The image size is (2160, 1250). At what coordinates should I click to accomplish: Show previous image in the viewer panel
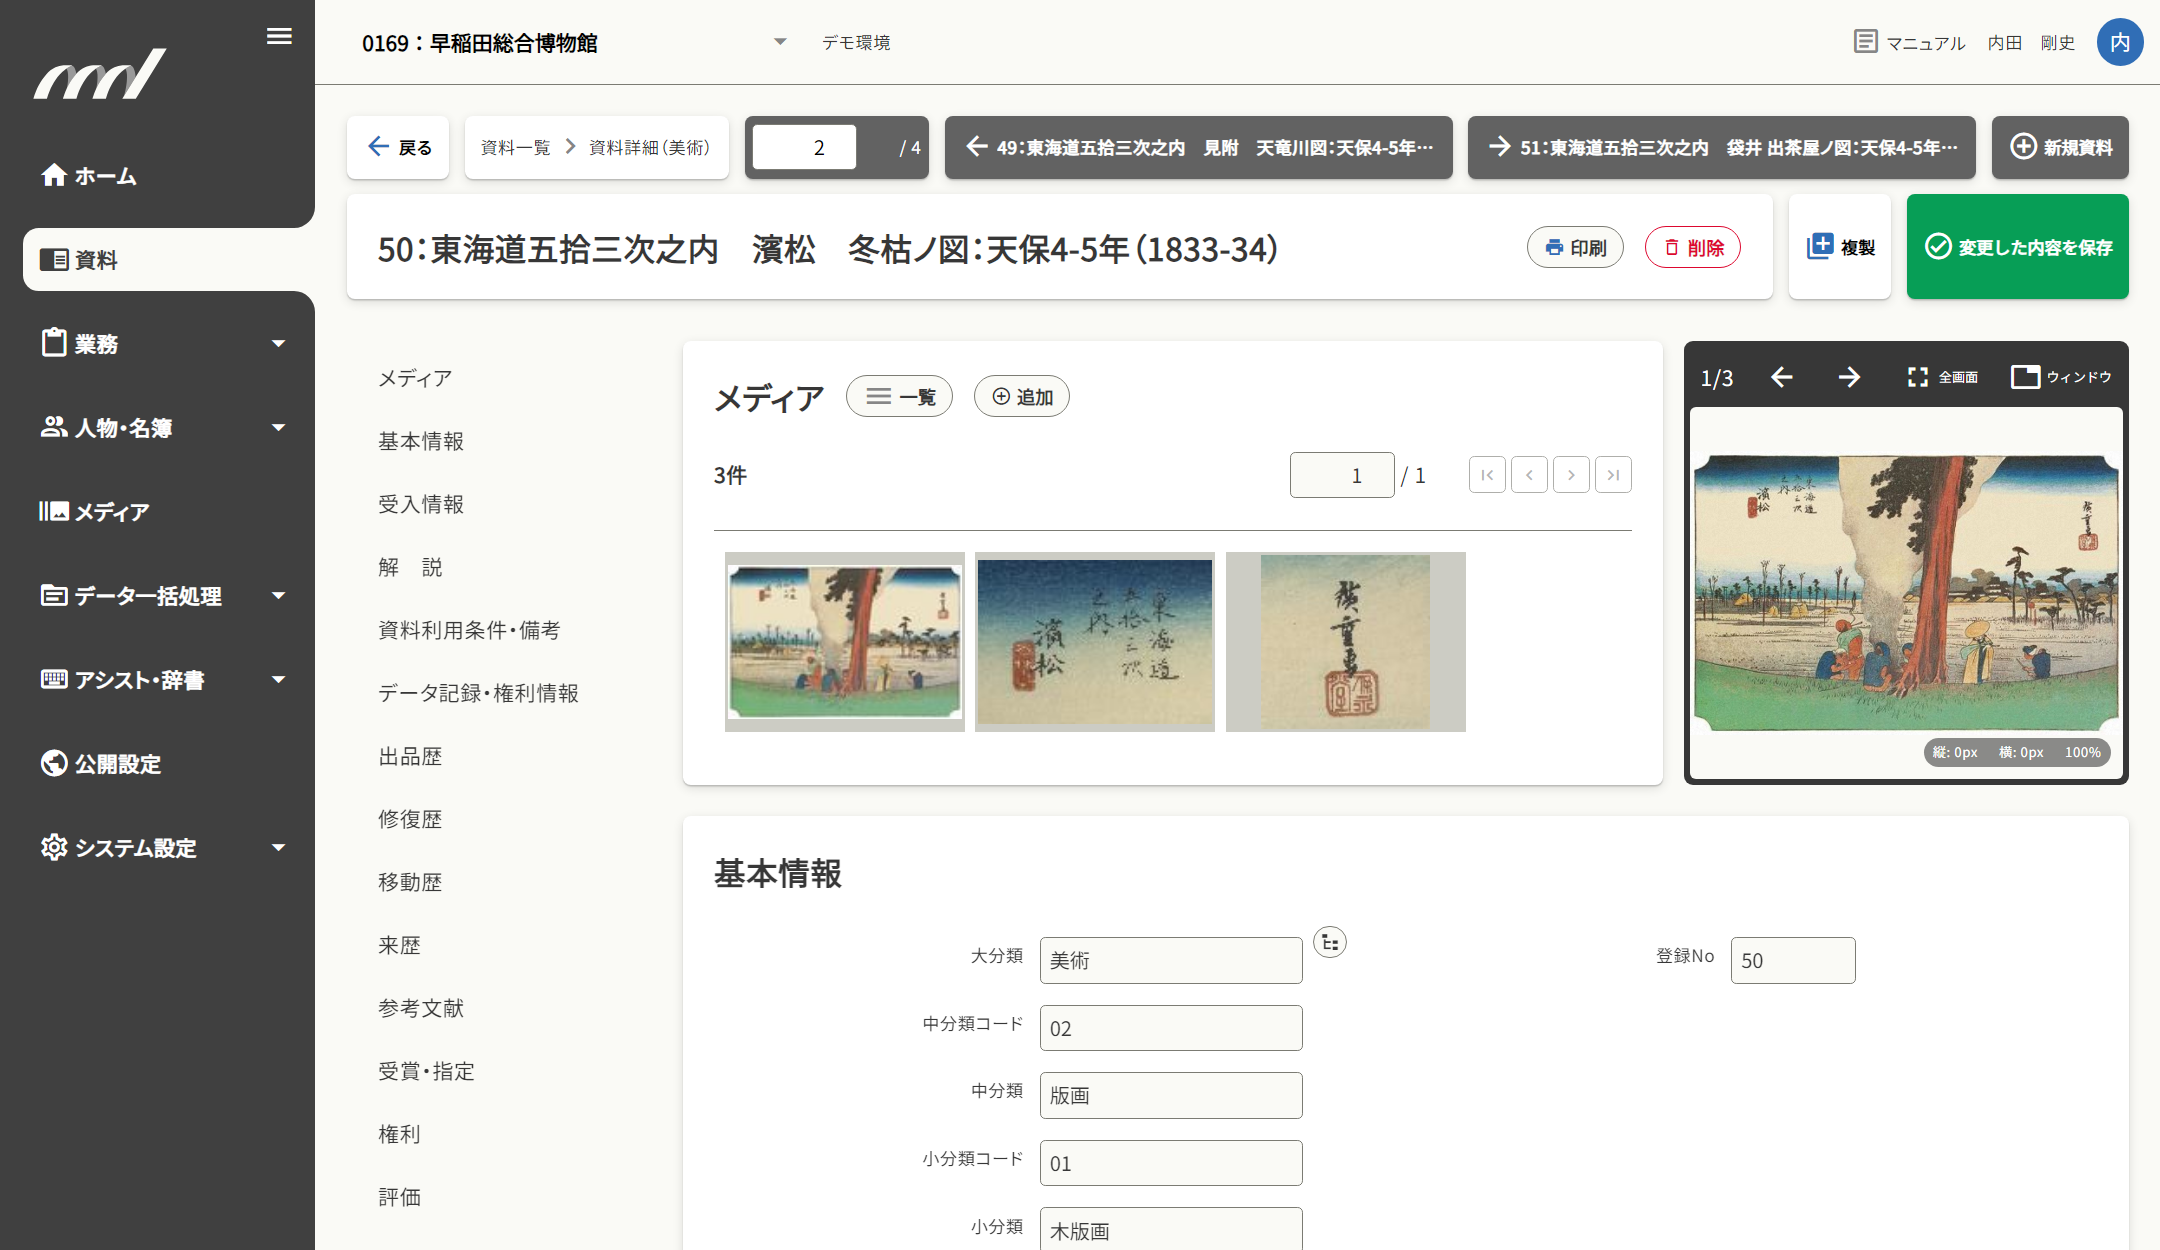coord(1781,377)
